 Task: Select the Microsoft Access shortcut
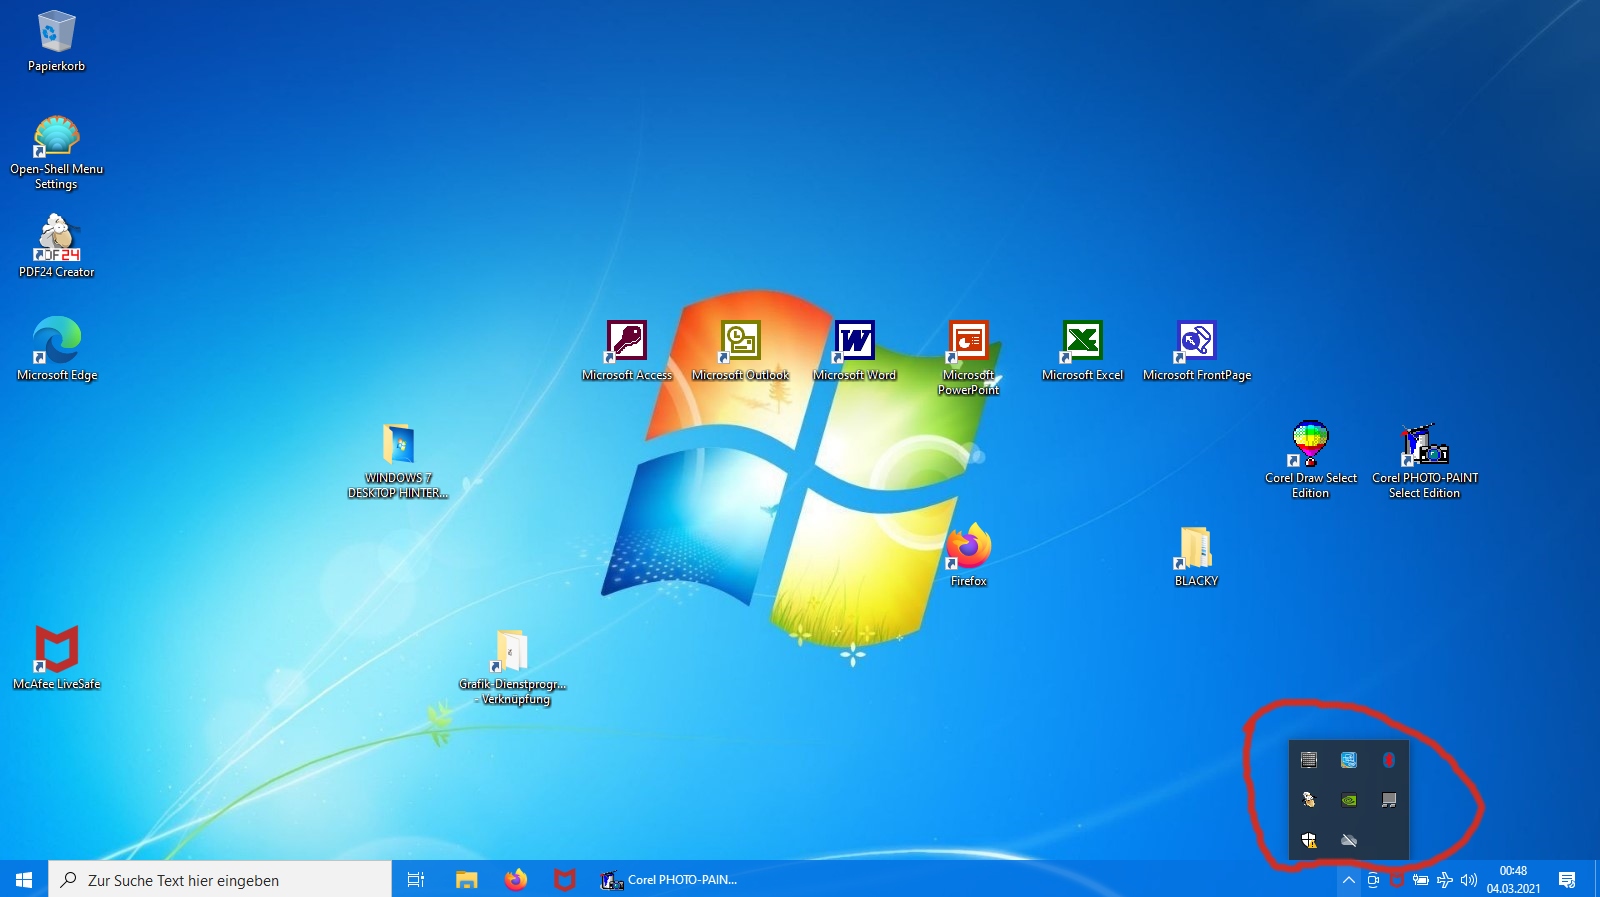(x=627, y=350)
